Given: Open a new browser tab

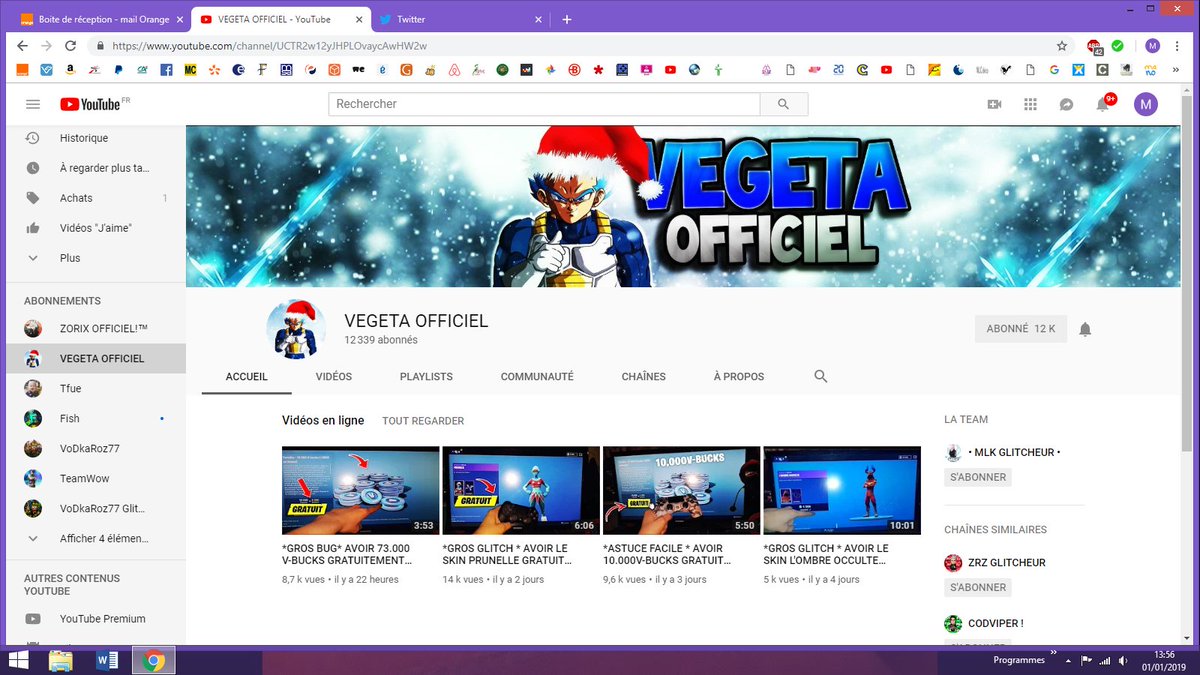Looking at the screenshot, I should 567,19.
